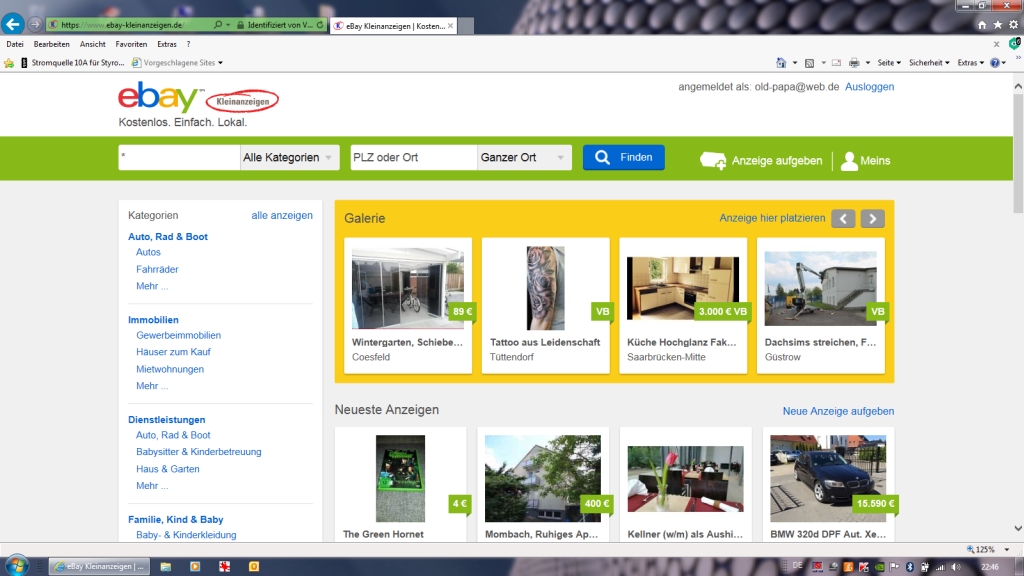The image size is (1024, 576).
Task: Click the Ausloggen link
Action: coord(869,87)
